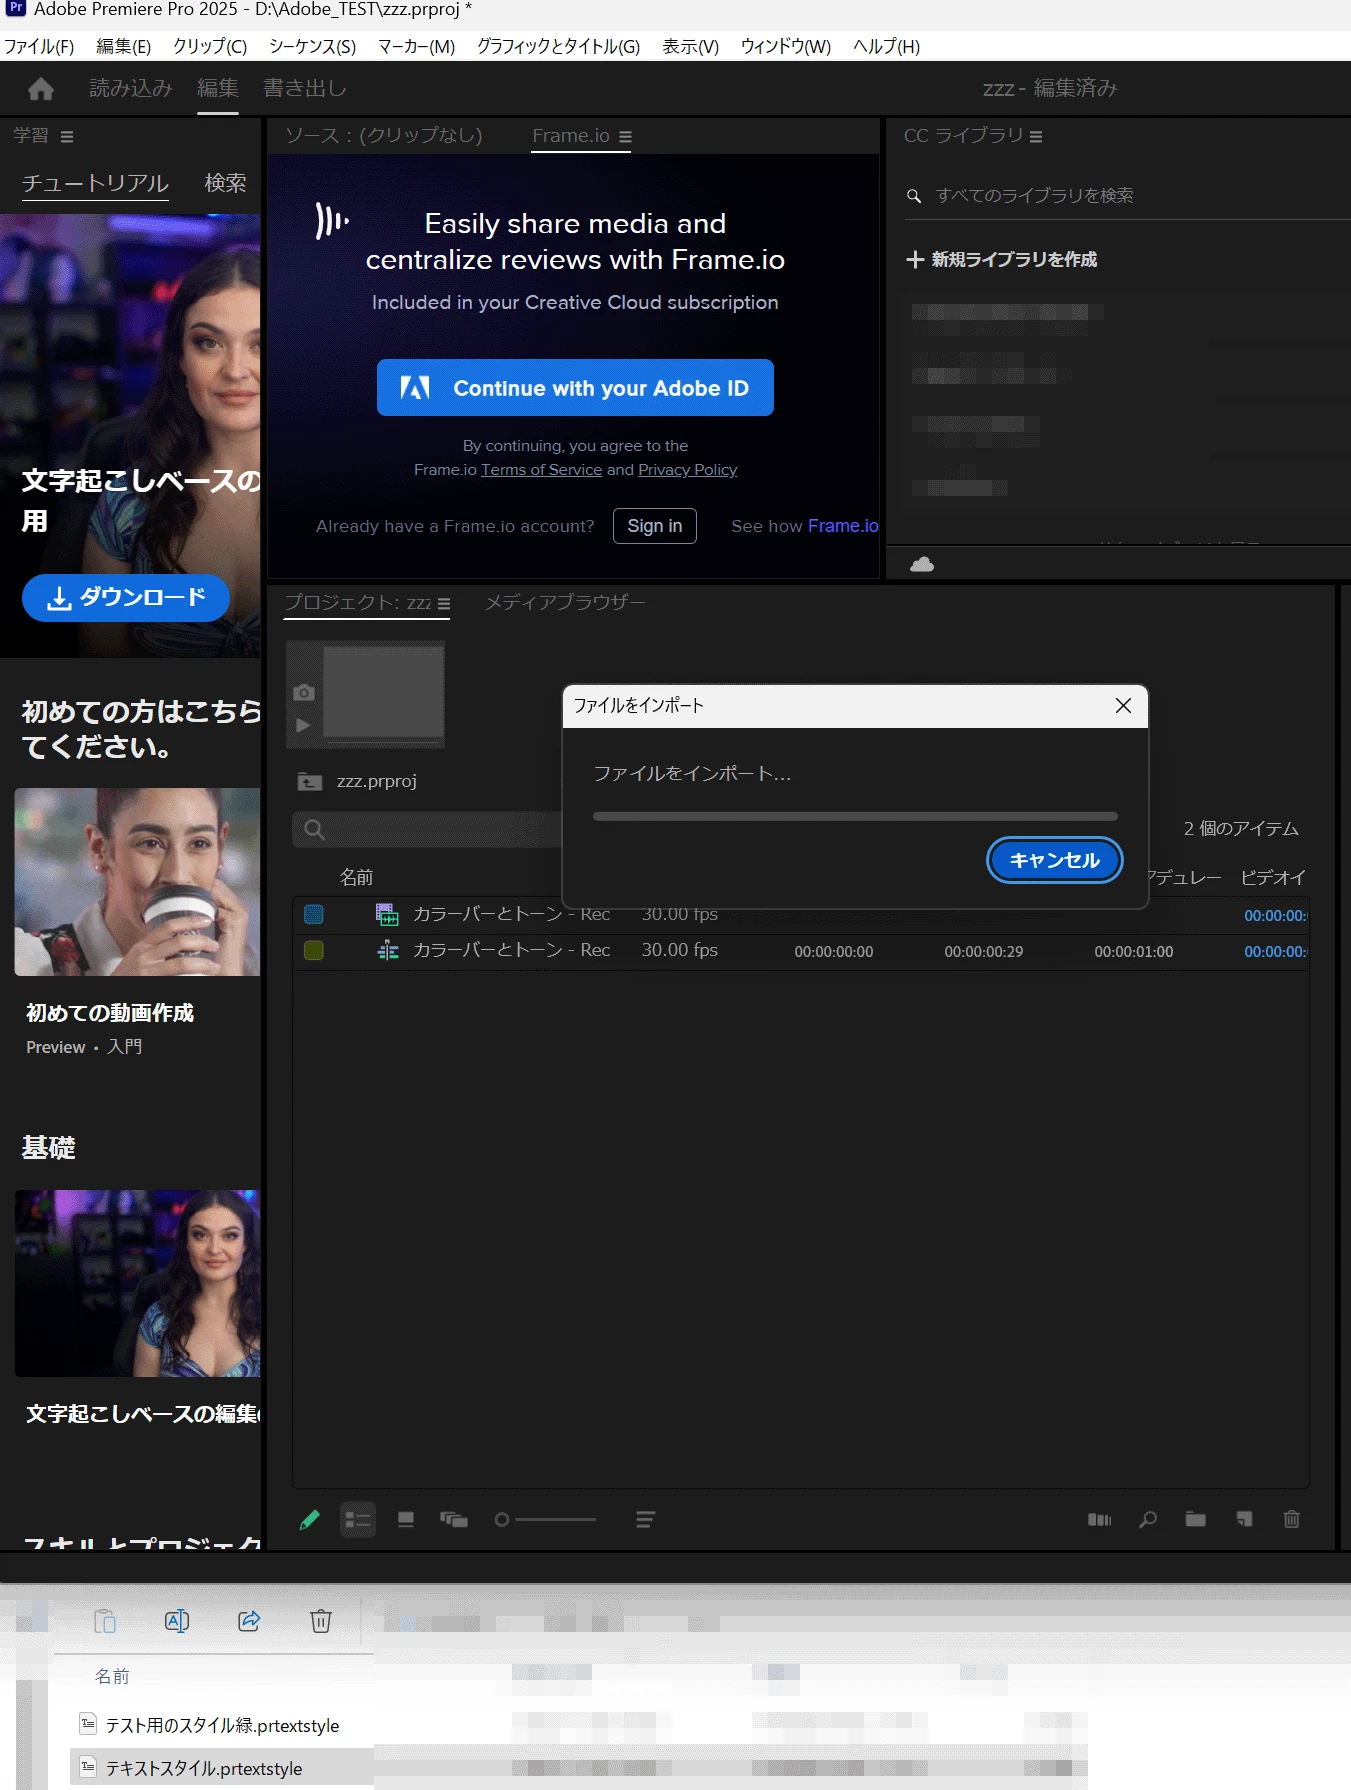Open the ファイル(F) menu
Image resolution: width=1351 pixels, height=1790 pixels.
click(x=39, y=46)
